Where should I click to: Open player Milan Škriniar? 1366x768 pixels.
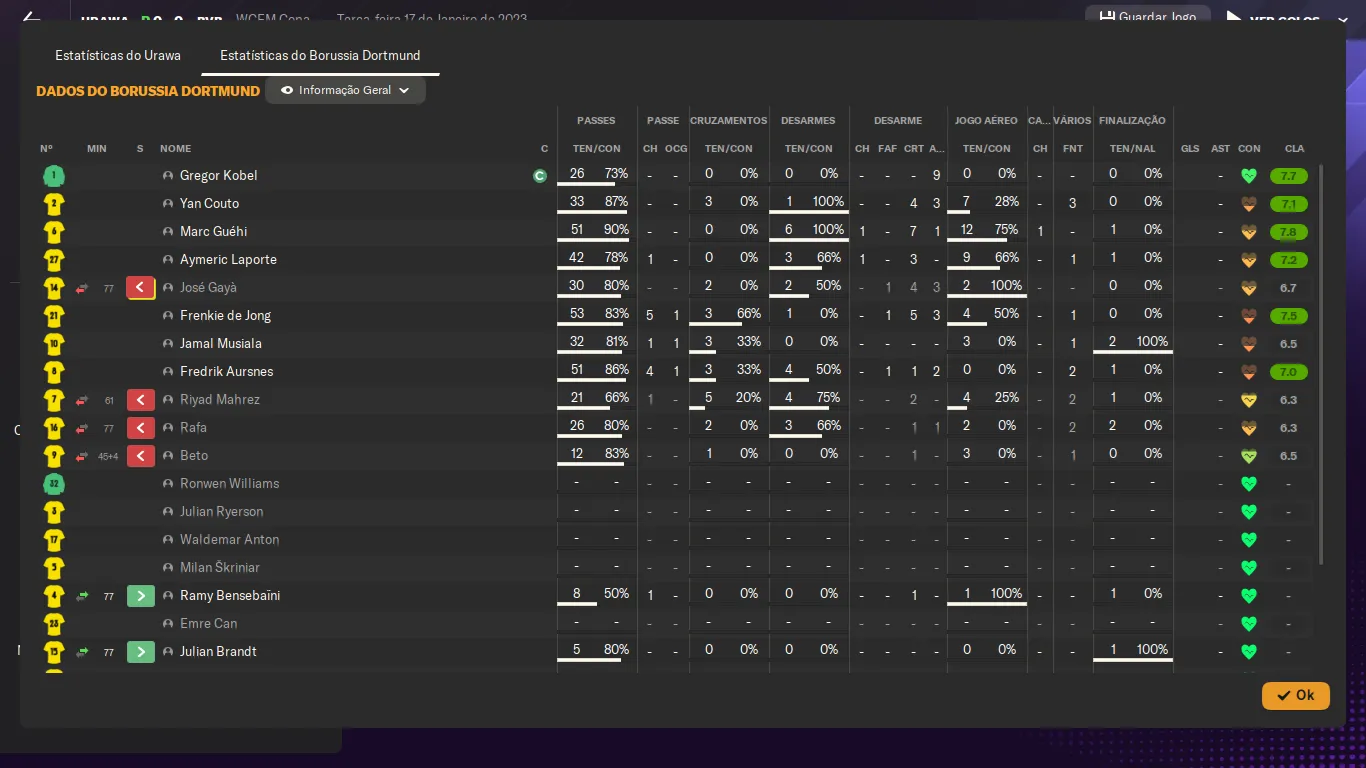pyautogui.click(x=220, y=568)
